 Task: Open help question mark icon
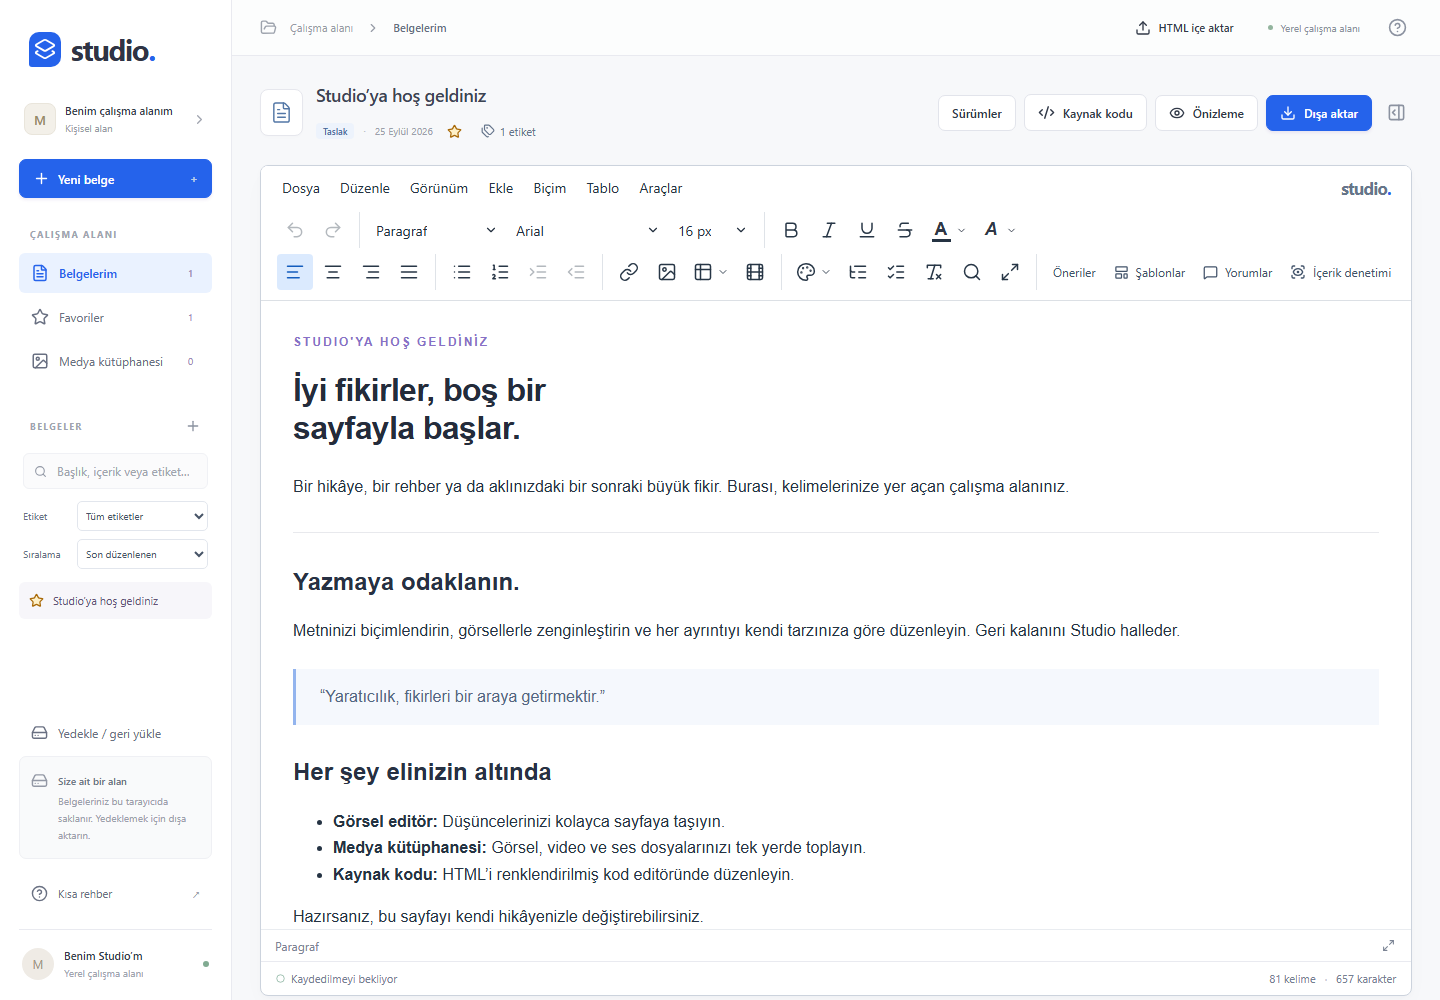point(1397,28)
